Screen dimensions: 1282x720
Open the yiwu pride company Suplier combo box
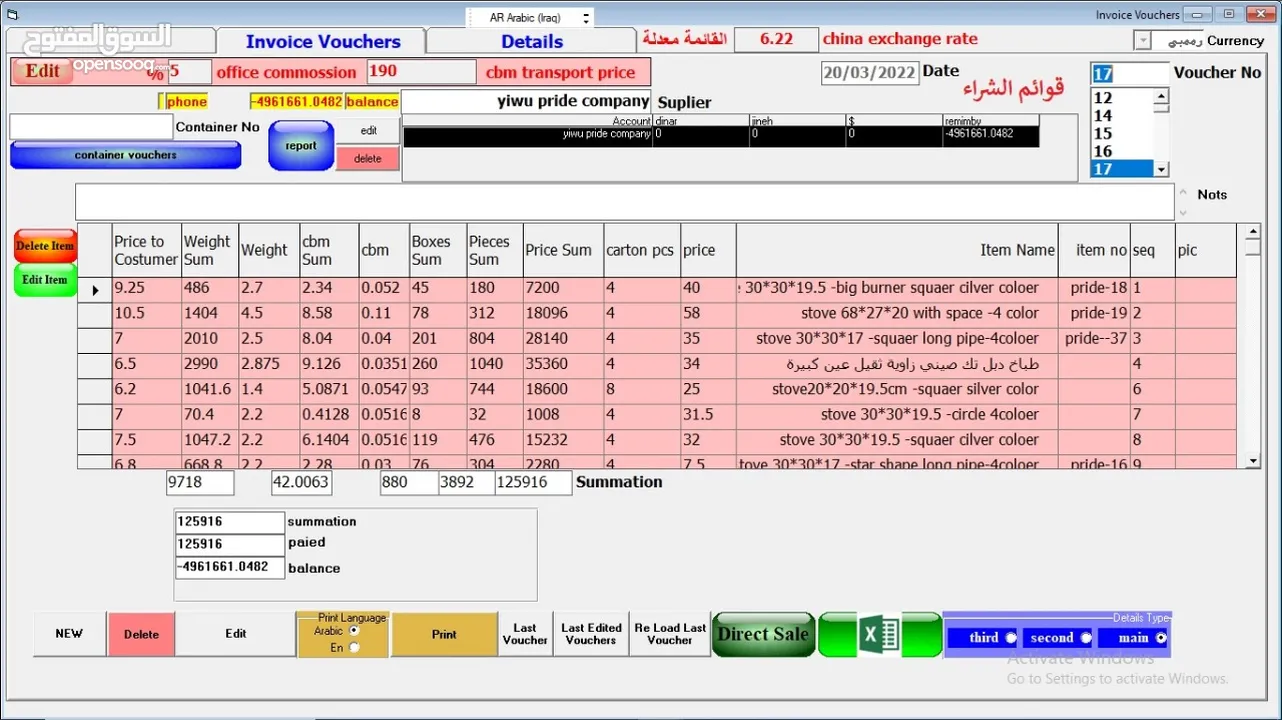coord(526,101)
